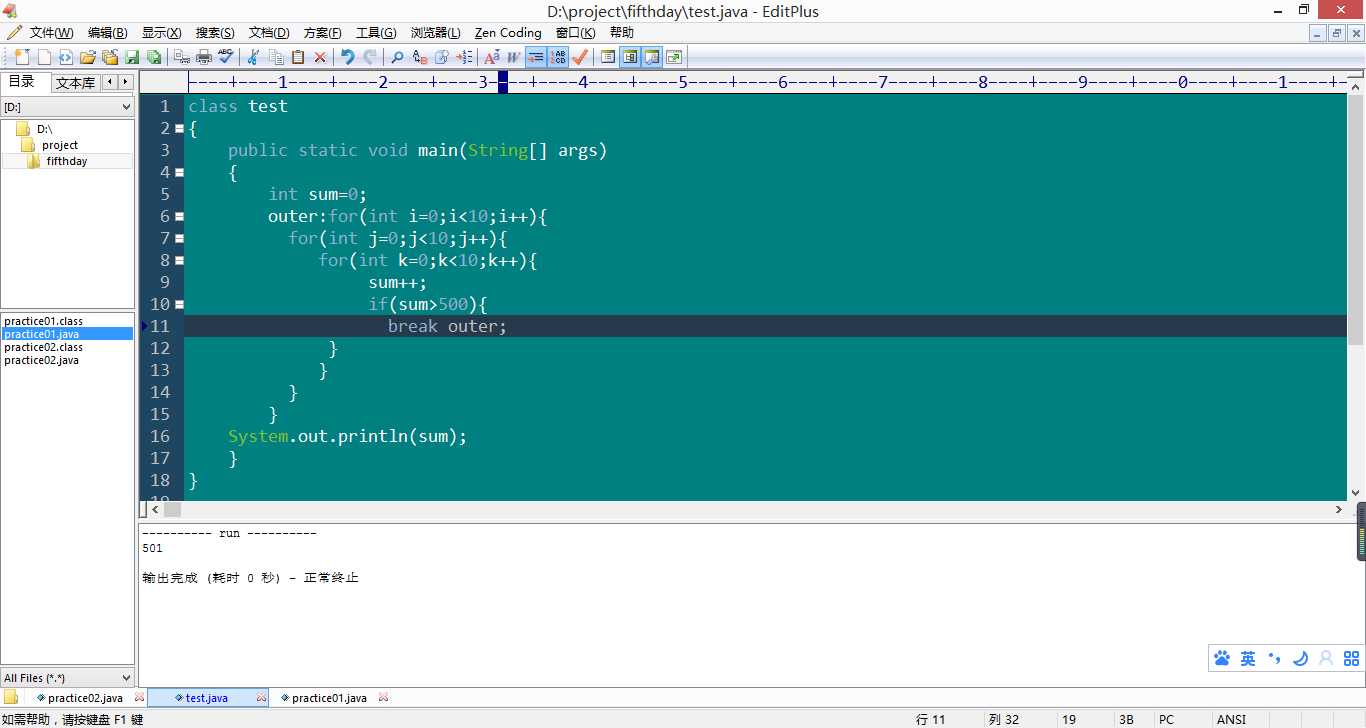
Task: Collapse the code fold at line 4
Action: (179, 172)
